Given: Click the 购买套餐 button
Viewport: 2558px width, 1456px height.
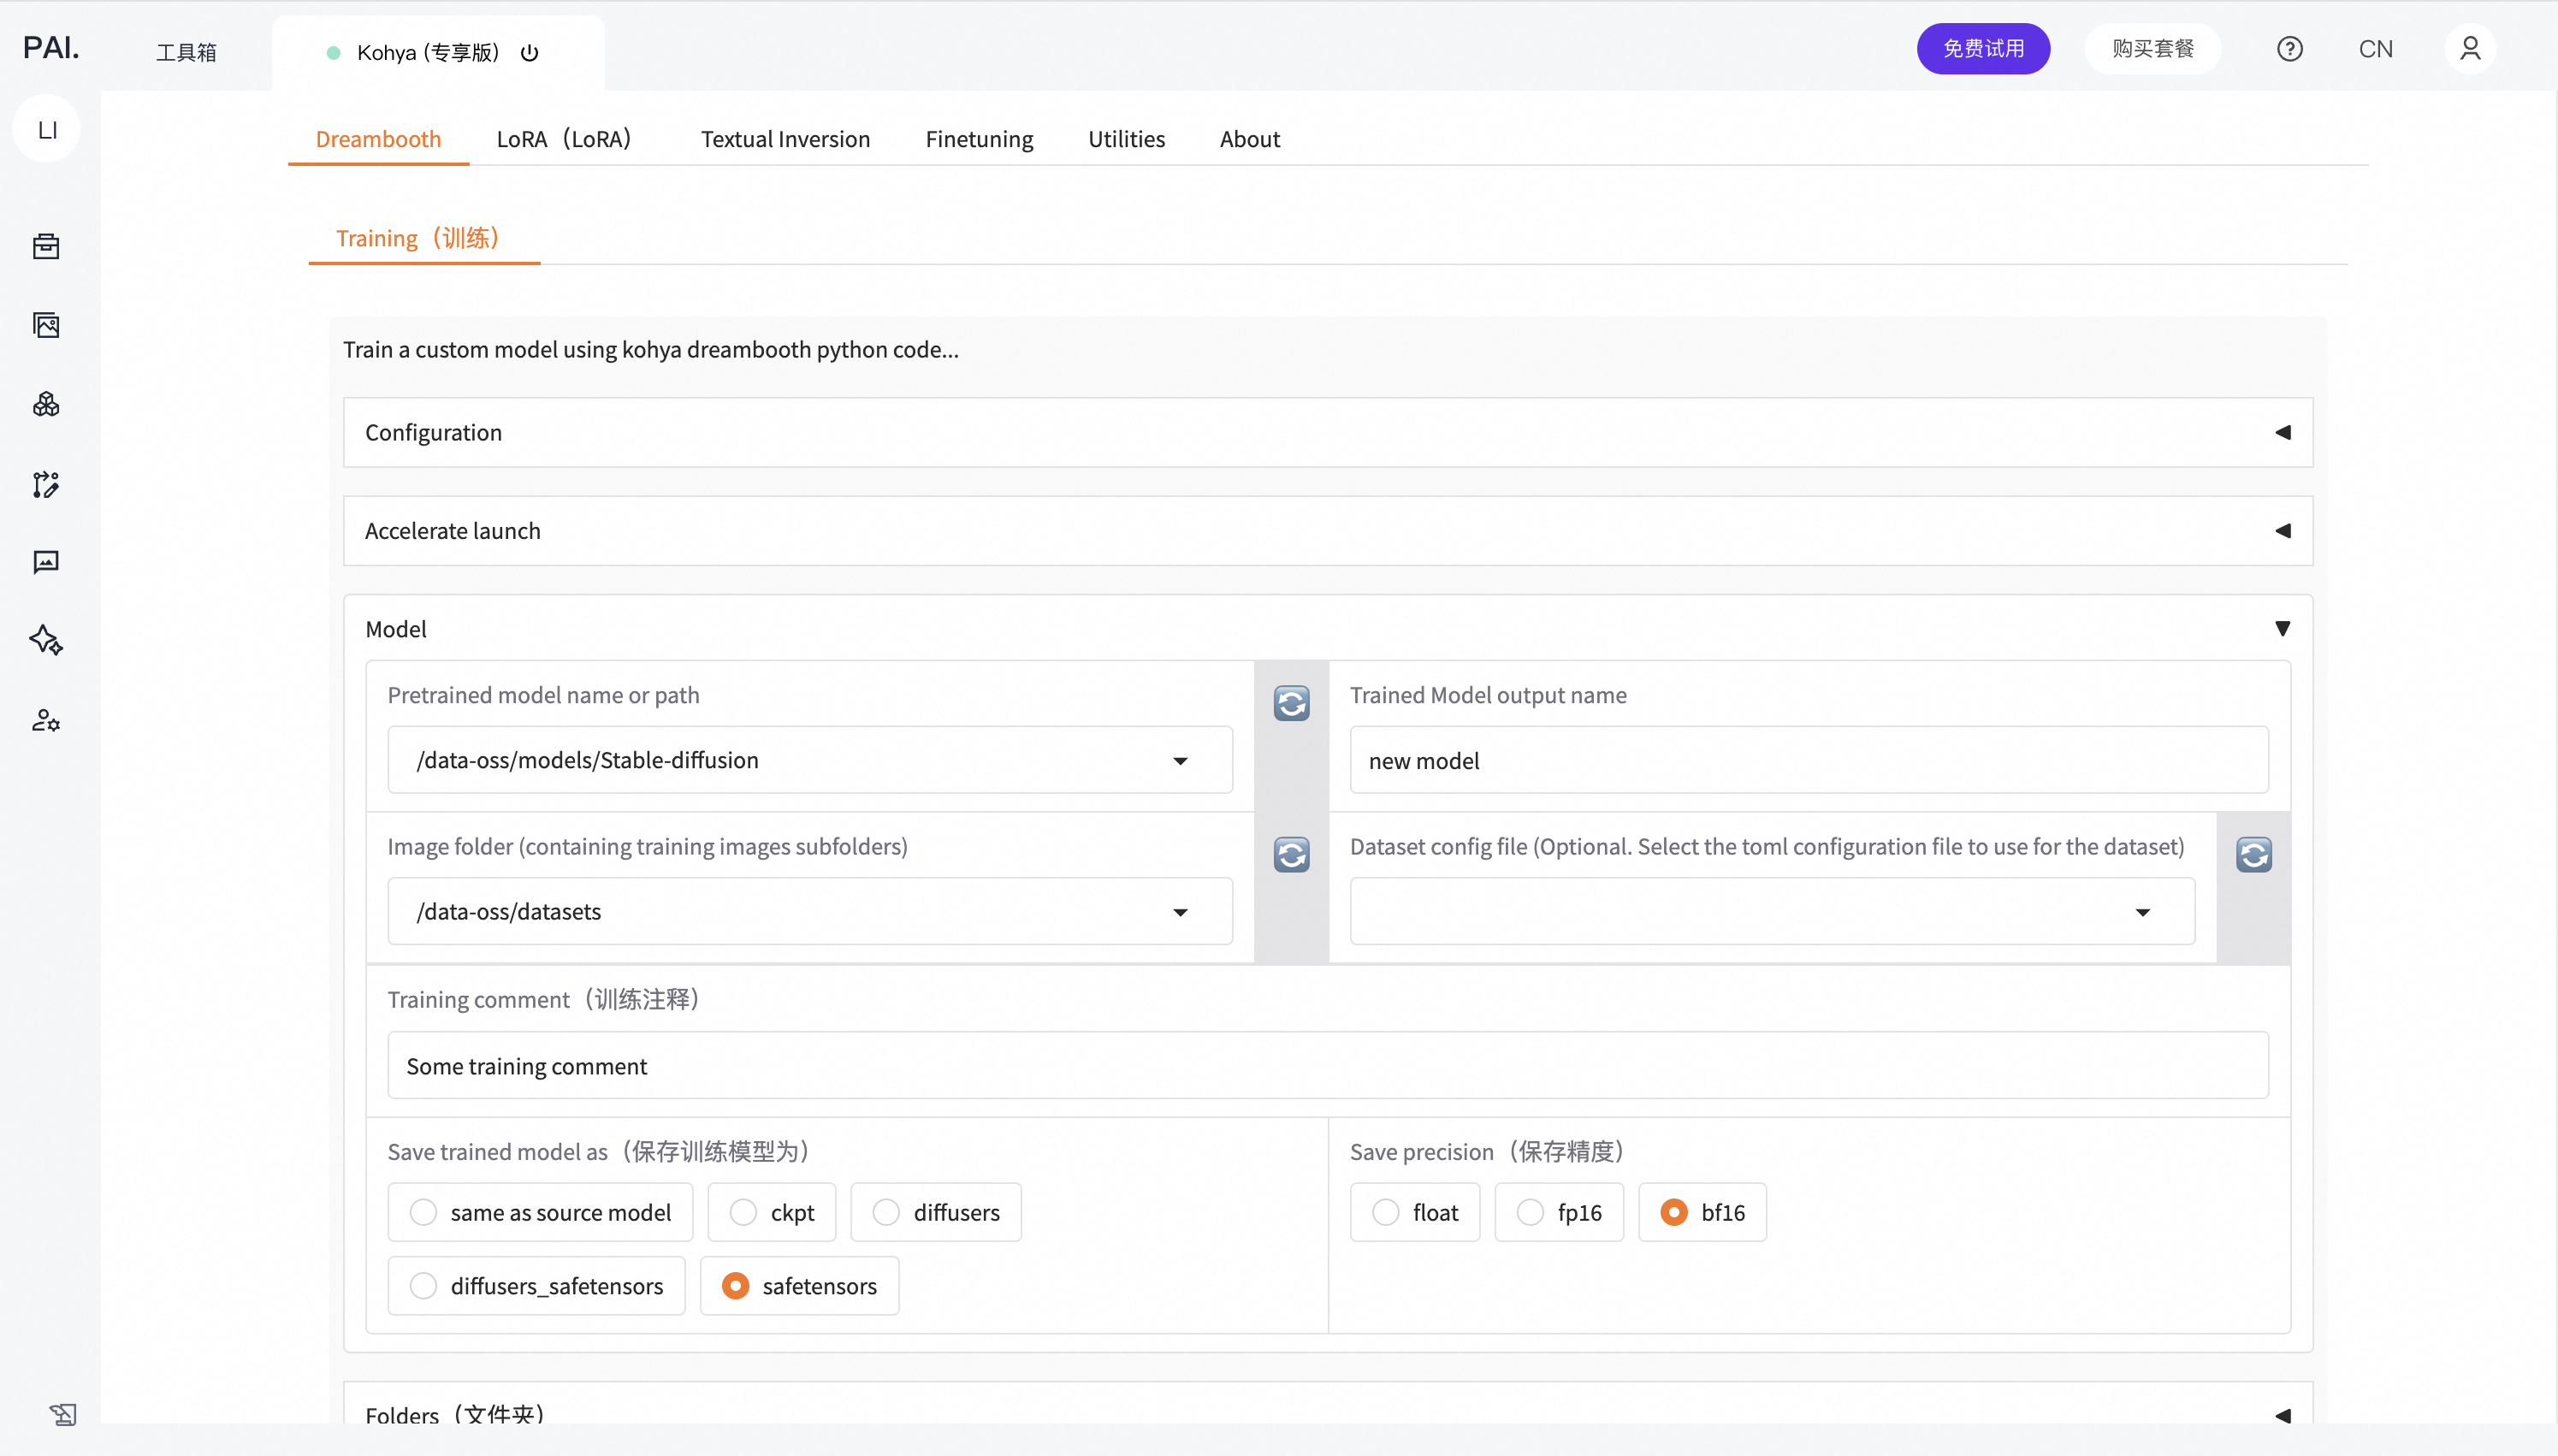Looking at the screenshot, I should click(x=2152, y=49).
